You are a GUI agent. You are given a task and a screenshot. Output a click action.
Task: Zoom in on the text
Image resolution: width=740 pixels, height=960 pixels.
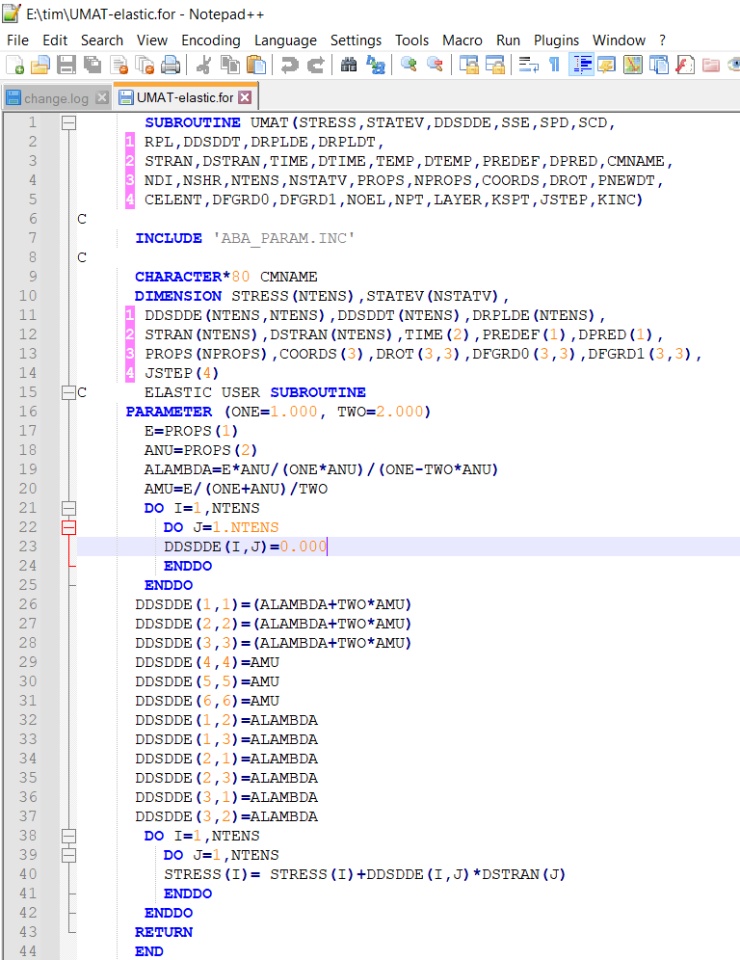(408, 64)
